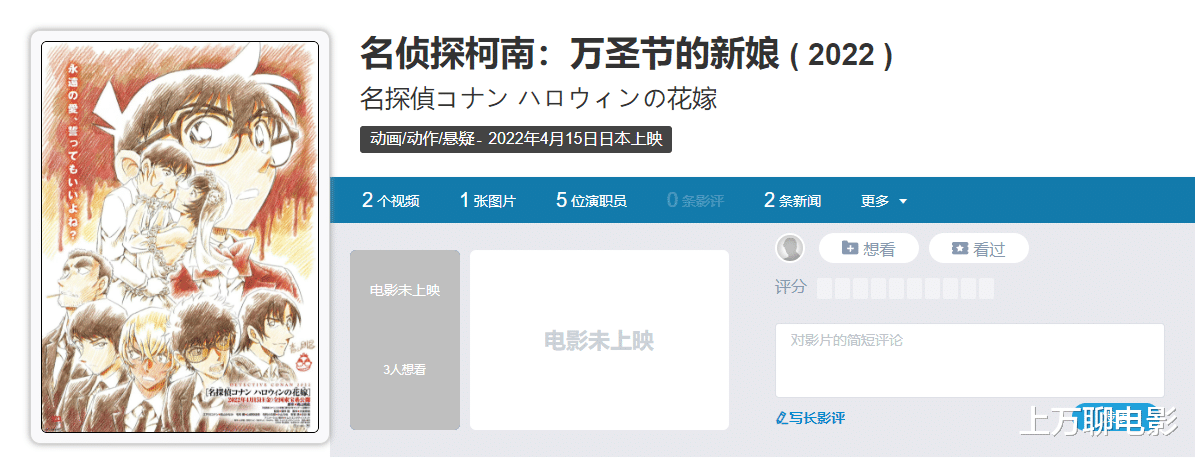Click the 3人想看 gray panel
Screen dimensions: 1195x458
pos(405,340)
